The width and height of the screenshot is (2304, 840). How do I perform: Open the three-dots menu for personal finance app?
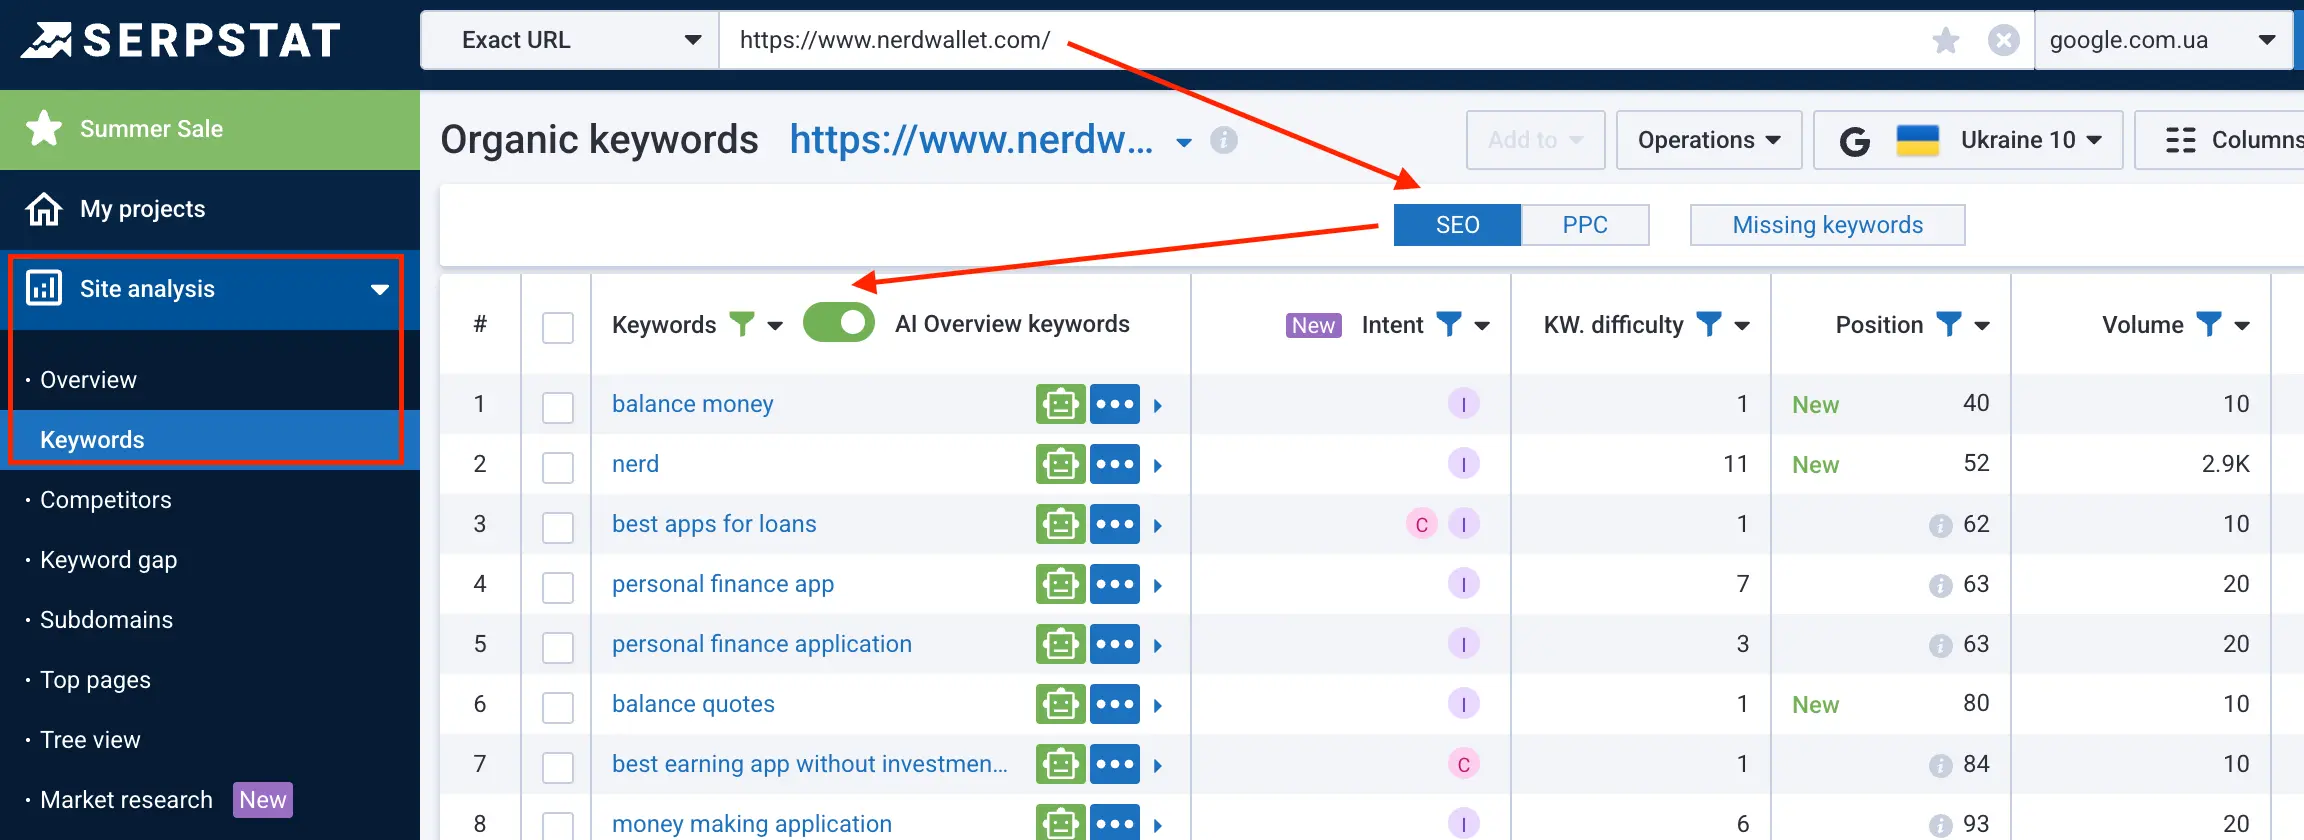coord(1115,584)
